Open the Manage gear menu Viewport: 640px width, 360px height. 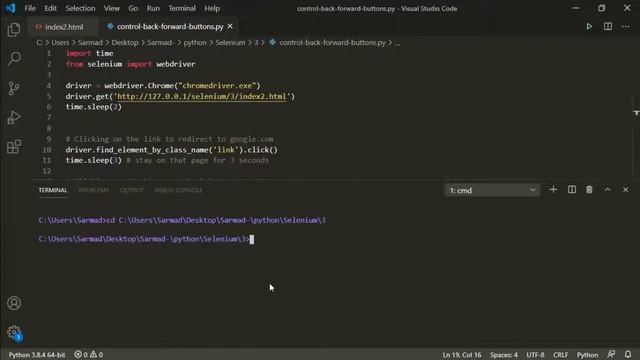[14, 332]
